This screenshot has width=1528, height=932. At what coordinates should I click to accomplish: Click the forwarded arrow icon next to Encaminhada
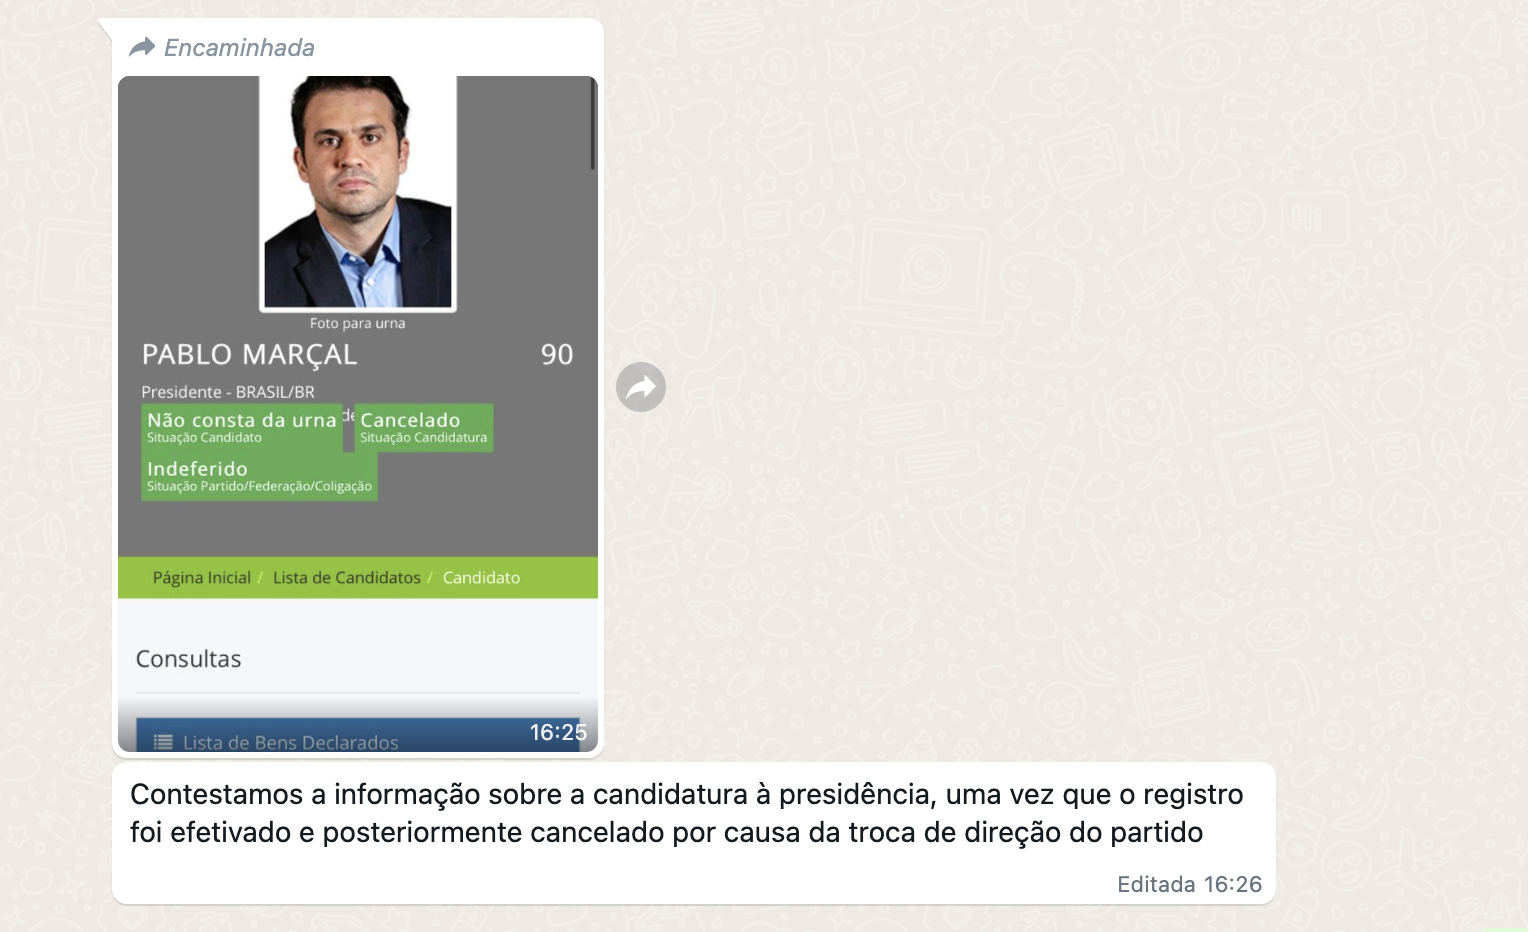pos(142,47)
